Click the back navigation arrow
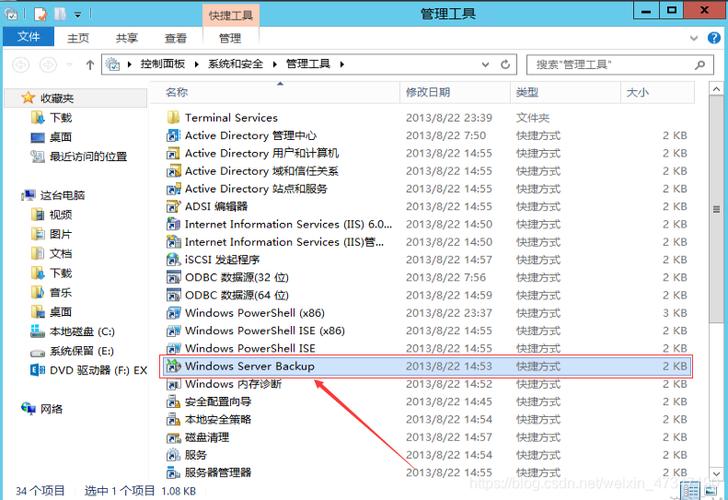This screenshot has height=500, width=728. (20, 65)
